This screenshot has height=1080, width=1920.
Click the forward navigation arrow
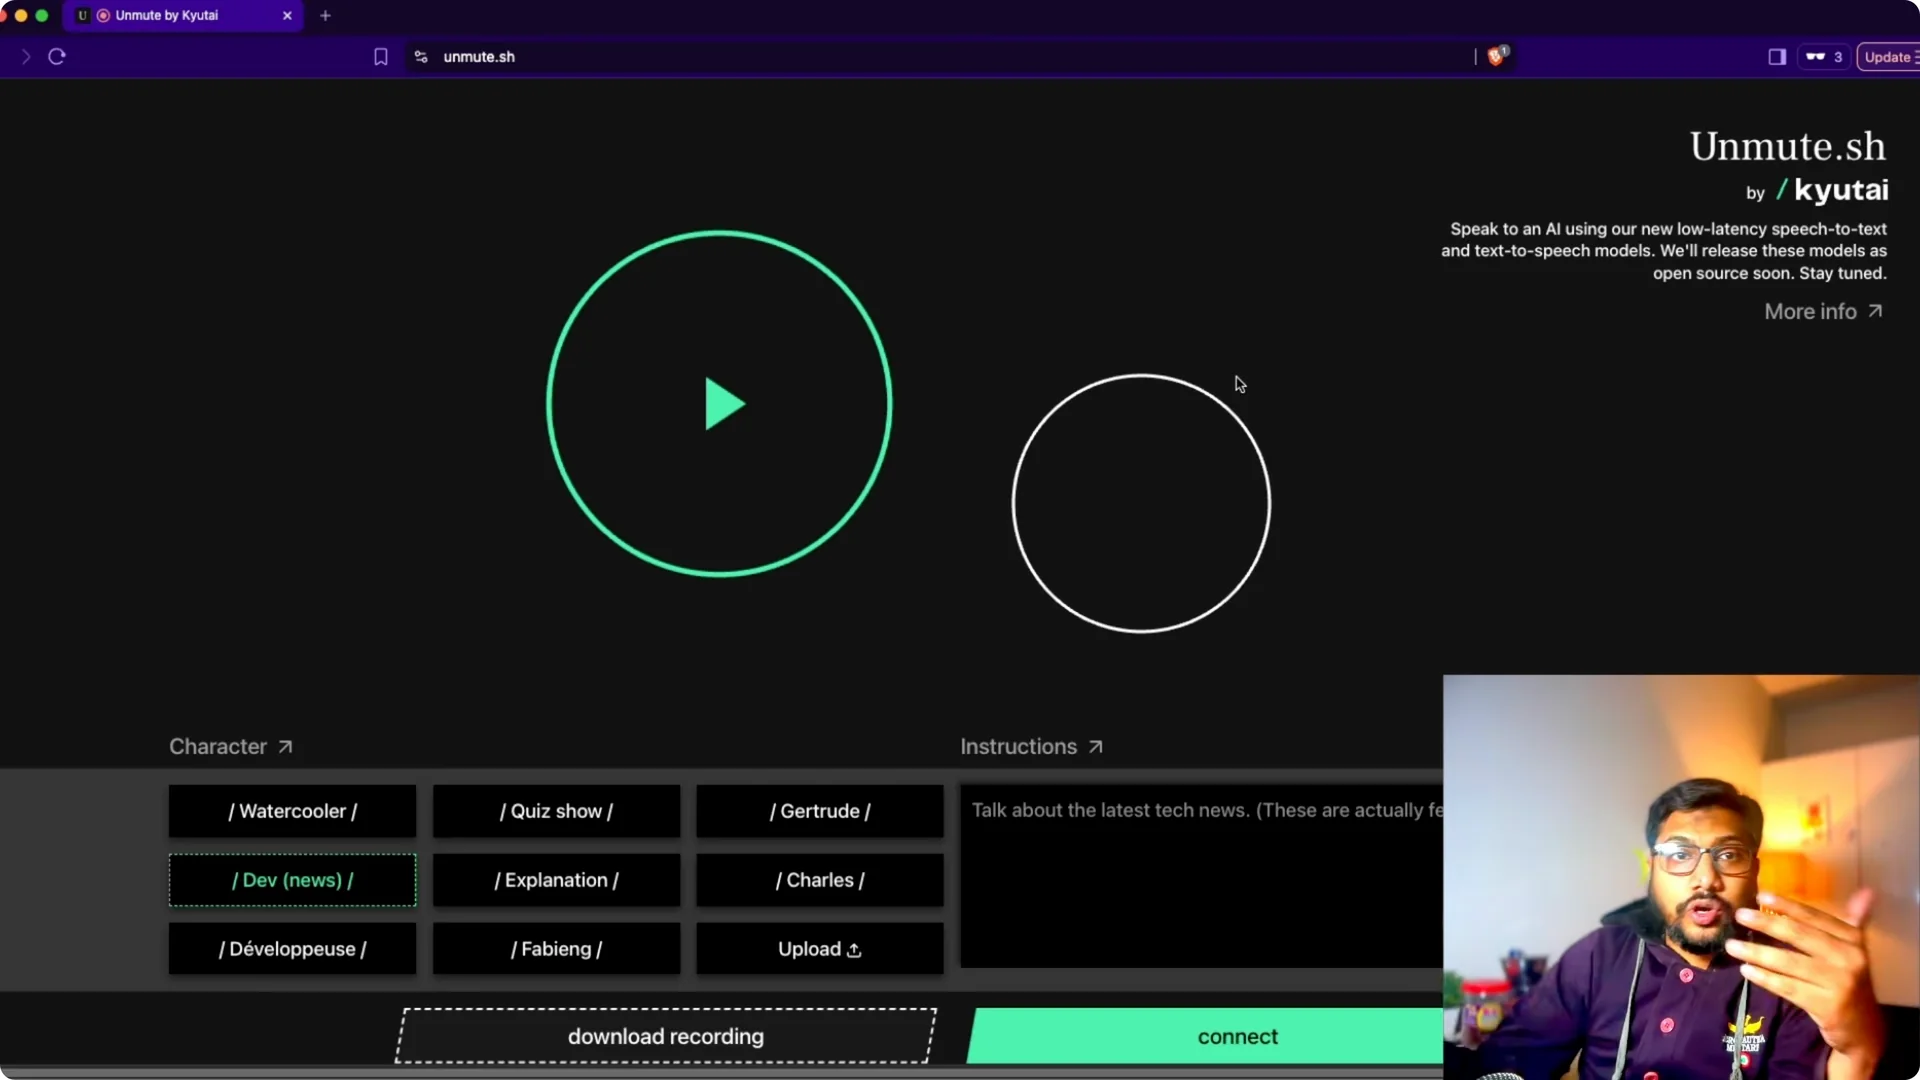(x=26, y=56)
